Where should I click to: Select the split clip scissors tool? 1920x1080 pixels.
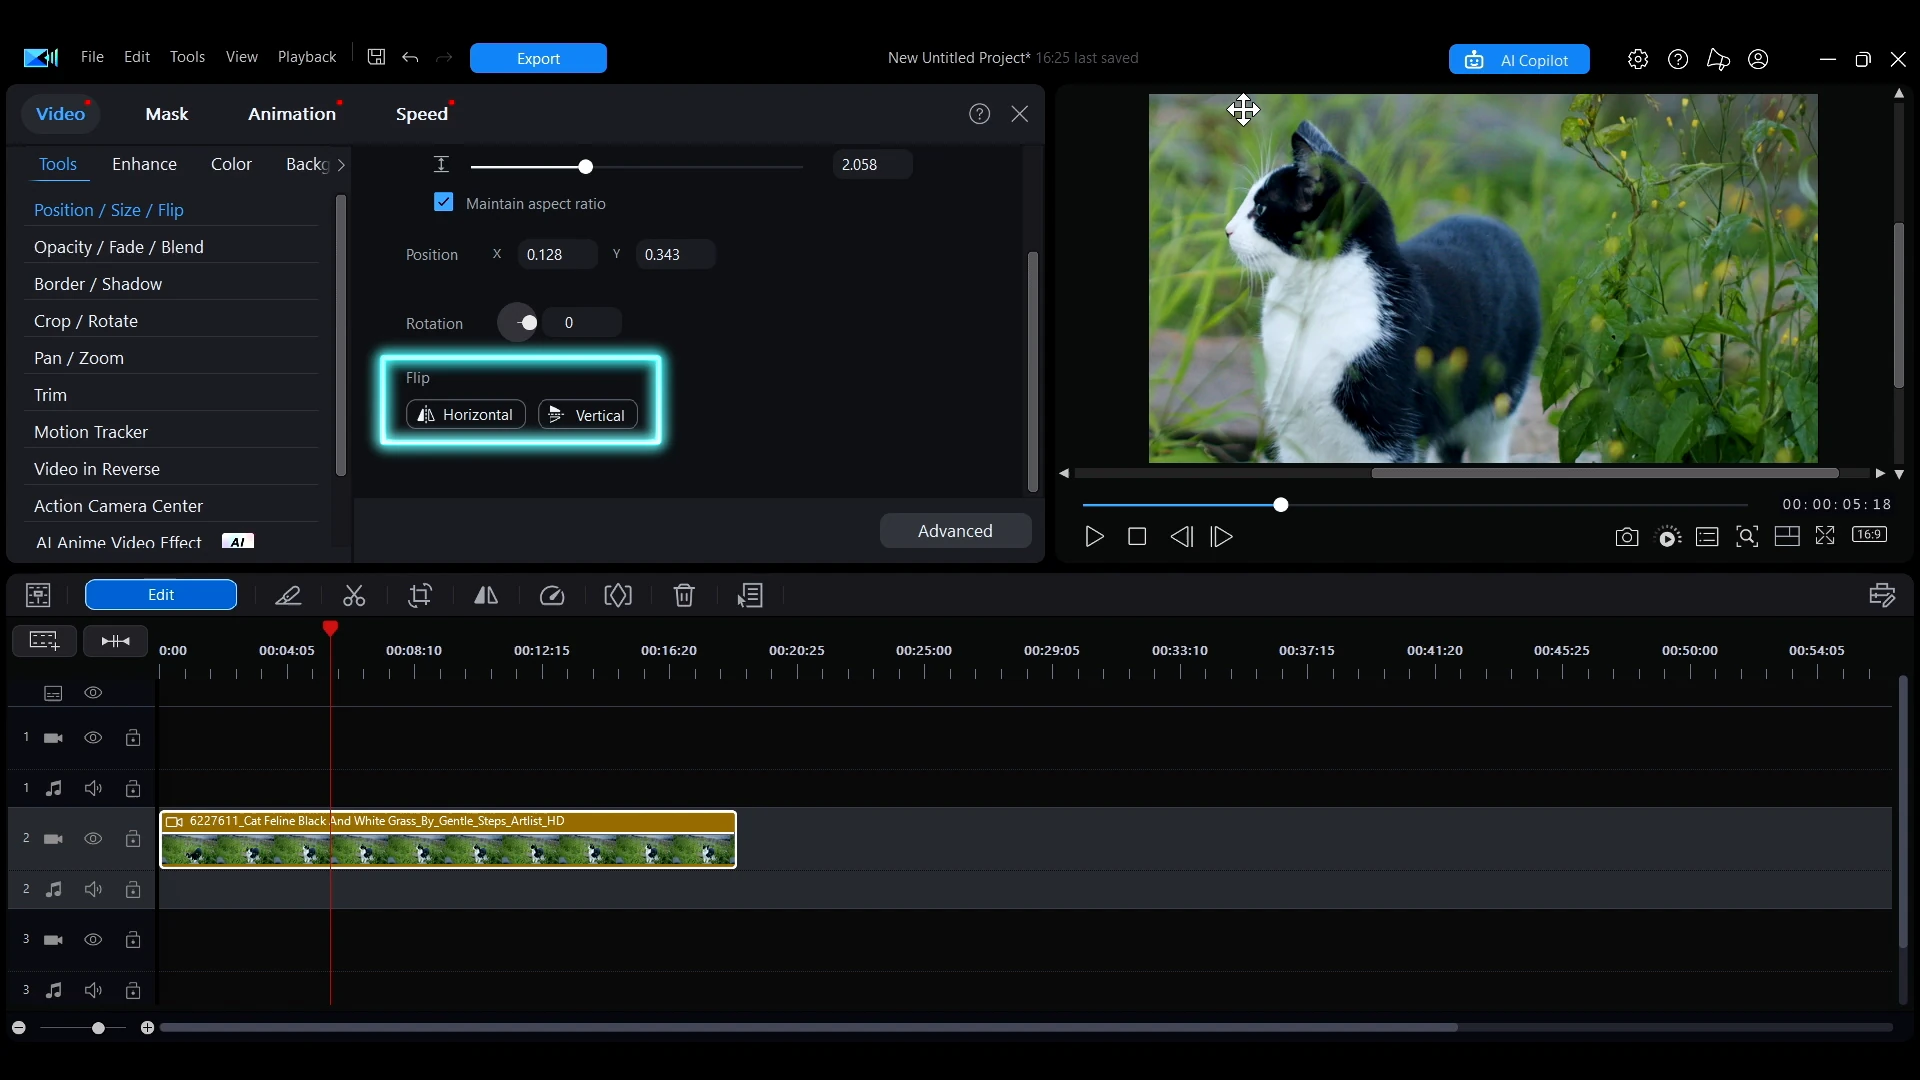pos(354,596)
